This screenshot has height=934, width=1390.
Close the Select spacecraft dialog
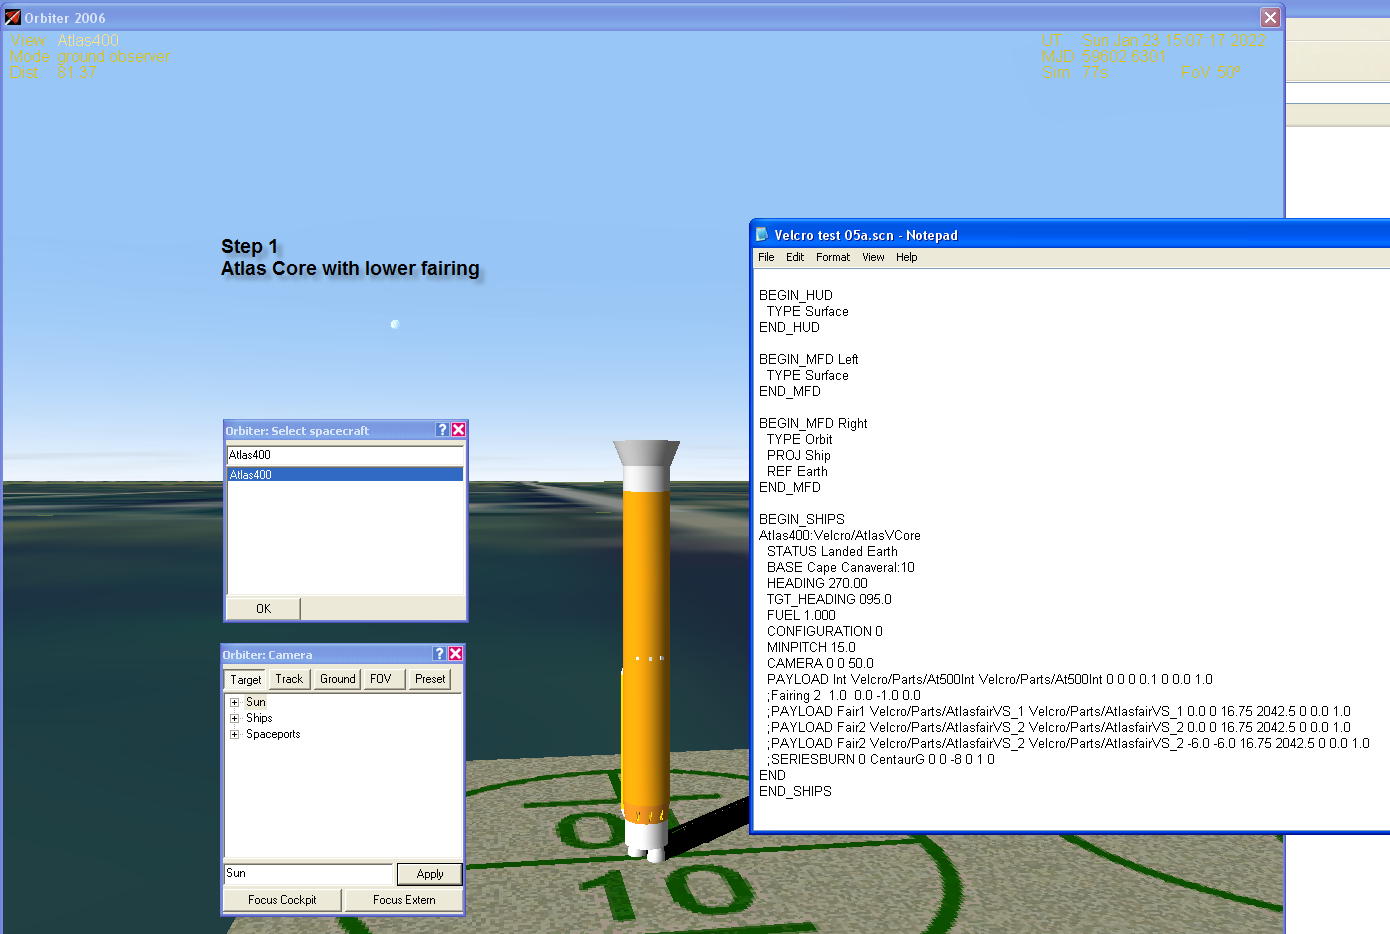point(458,430)
